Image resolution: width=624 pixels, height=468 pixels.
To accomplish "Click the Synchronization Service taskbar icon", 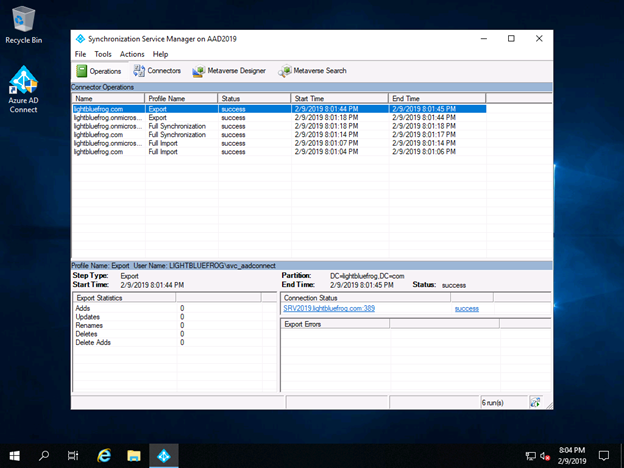I will coord(164,456).
